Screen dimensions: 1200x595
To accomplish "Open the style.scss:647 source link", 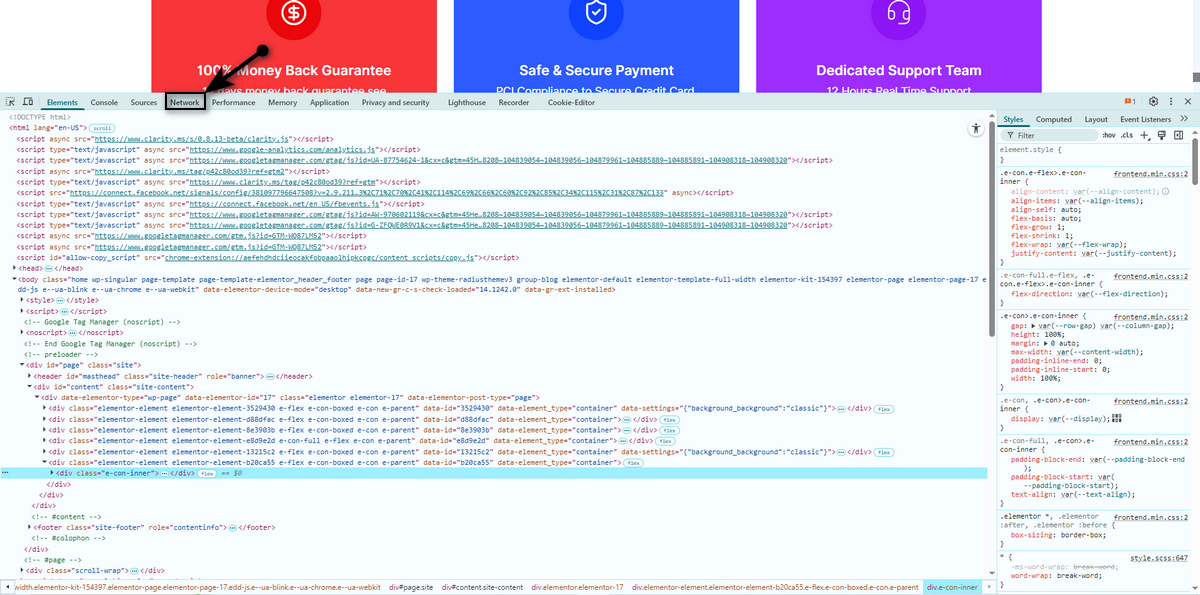I will (1159, 557).
